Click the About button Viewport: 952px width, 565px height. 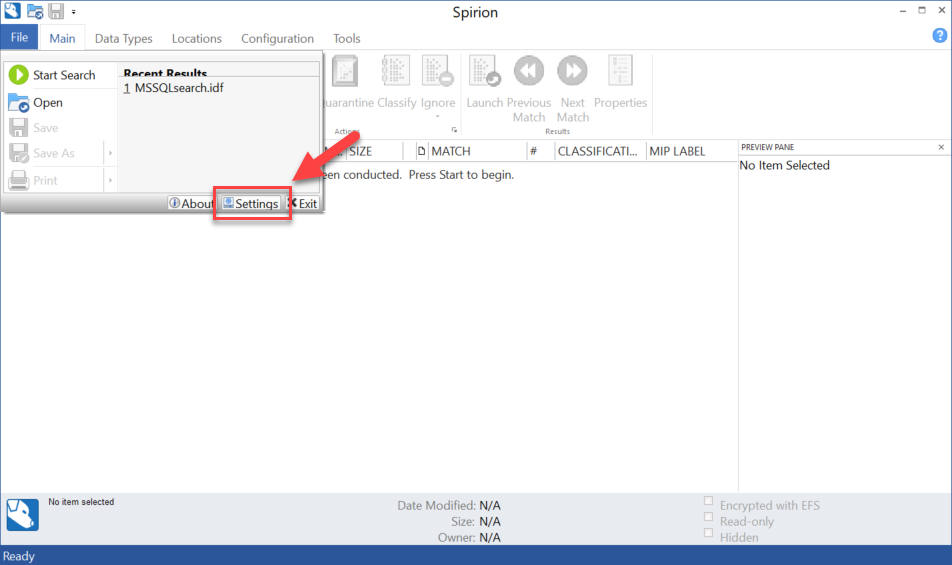pyautogui.click(x=191, y=203)
